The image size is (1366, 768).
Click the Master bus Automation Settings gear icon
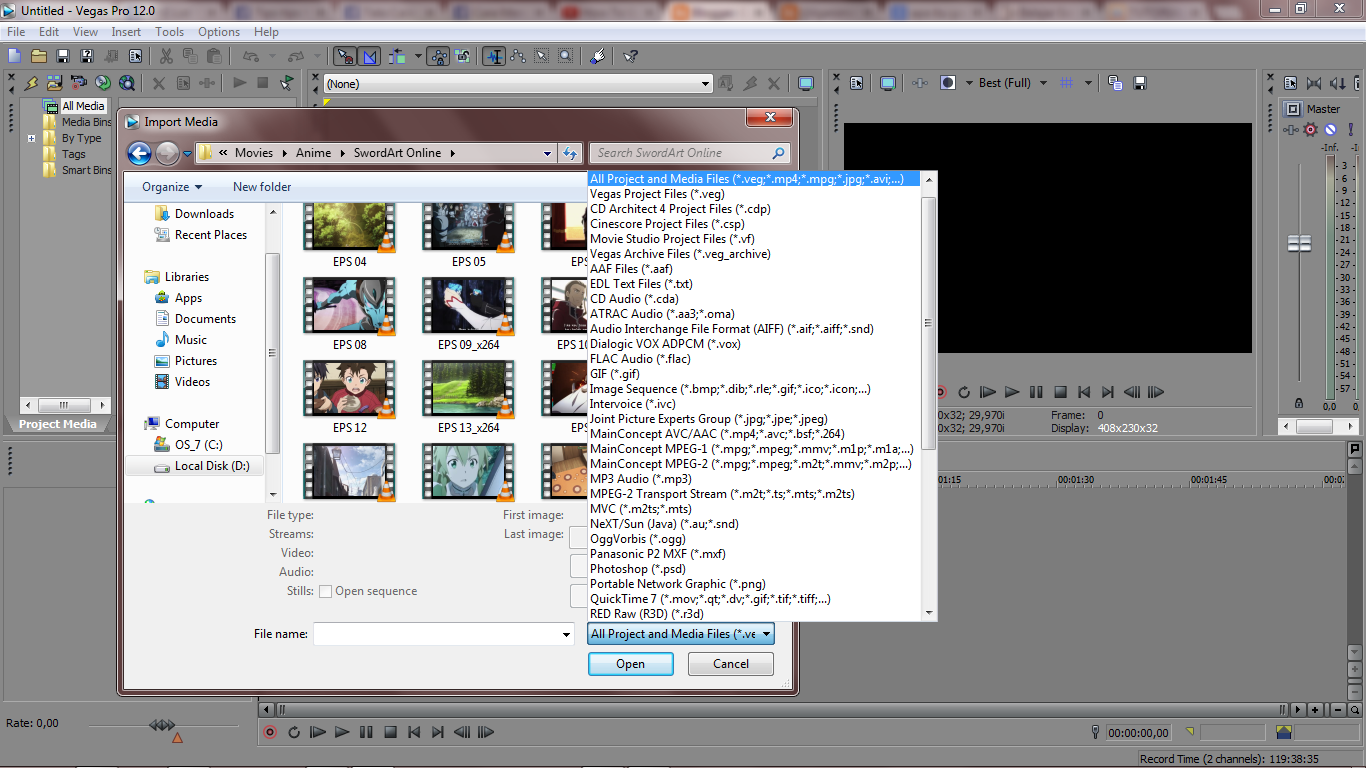(x=1310, y=129)
